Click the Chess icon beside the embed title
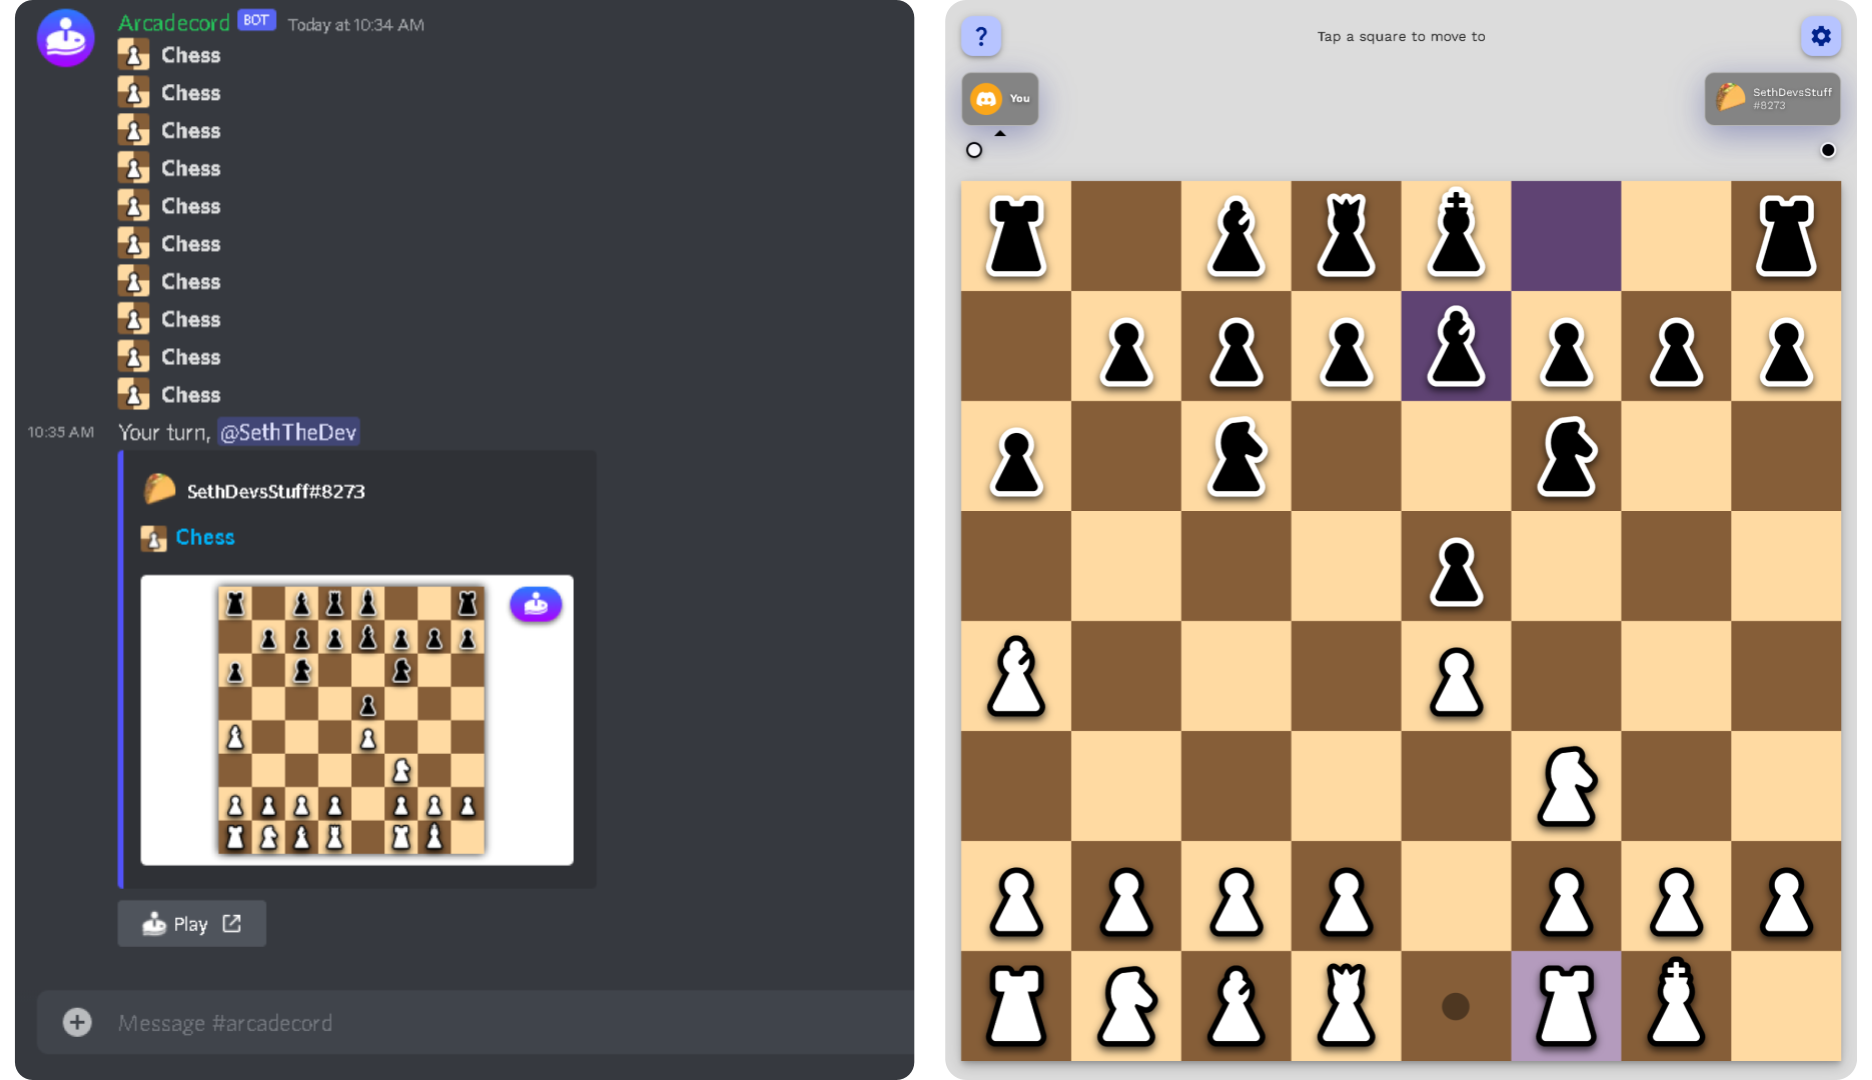 tap(154, 538)
